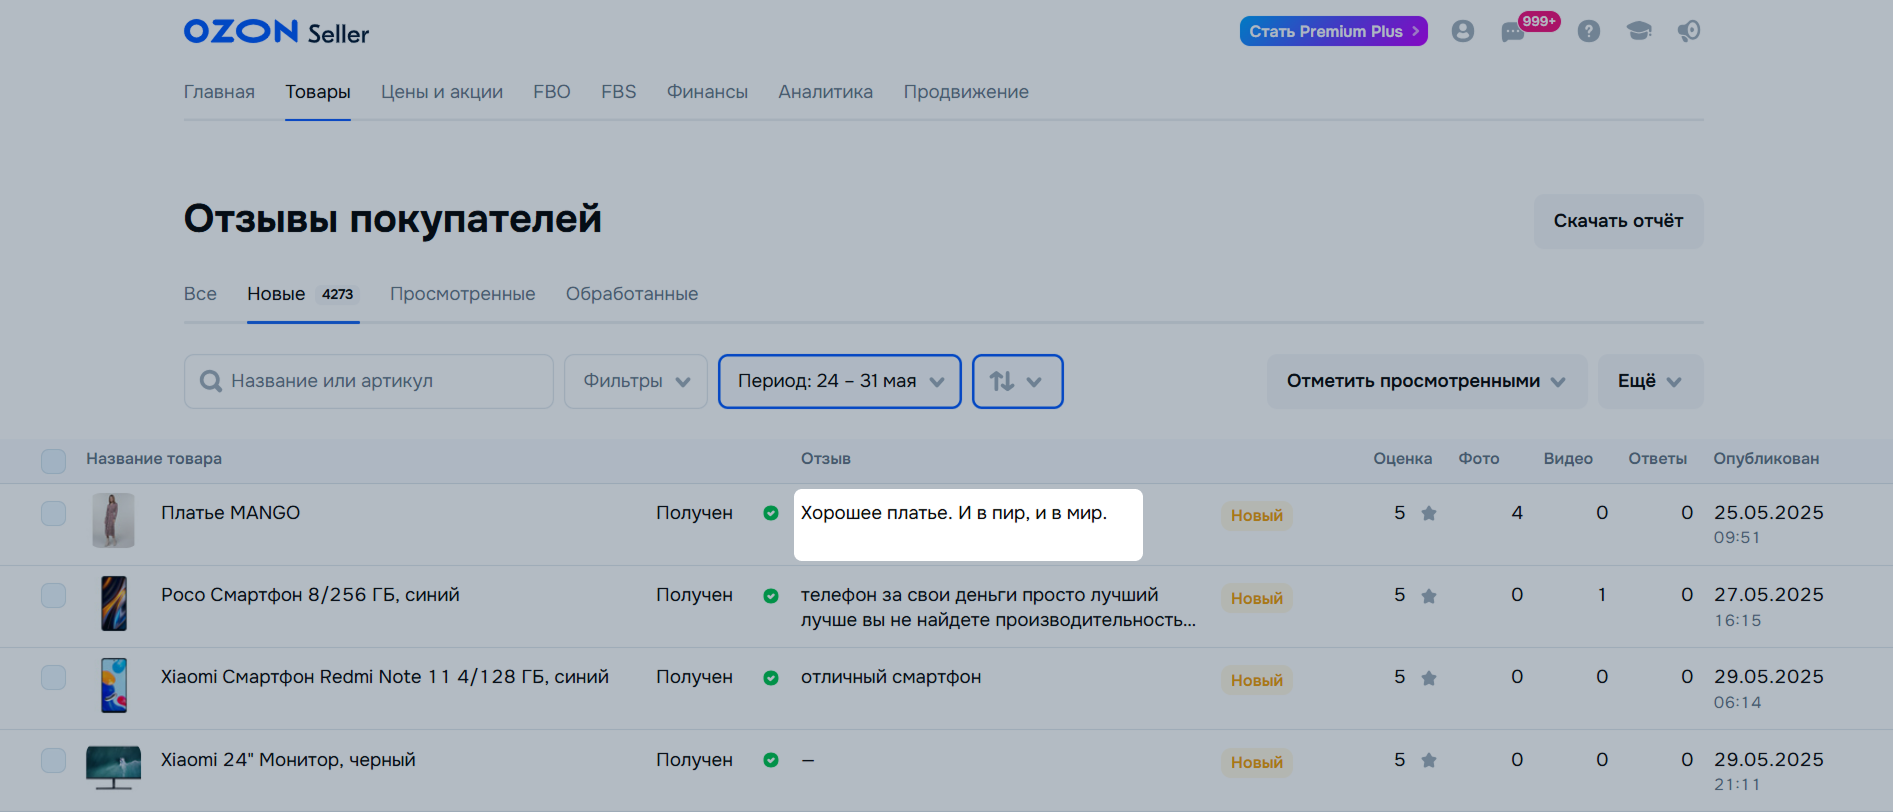Open review 'Хорошее платье. И в пир, и в мир.'
Screen dimensions: 1893x812
point(954,513)
